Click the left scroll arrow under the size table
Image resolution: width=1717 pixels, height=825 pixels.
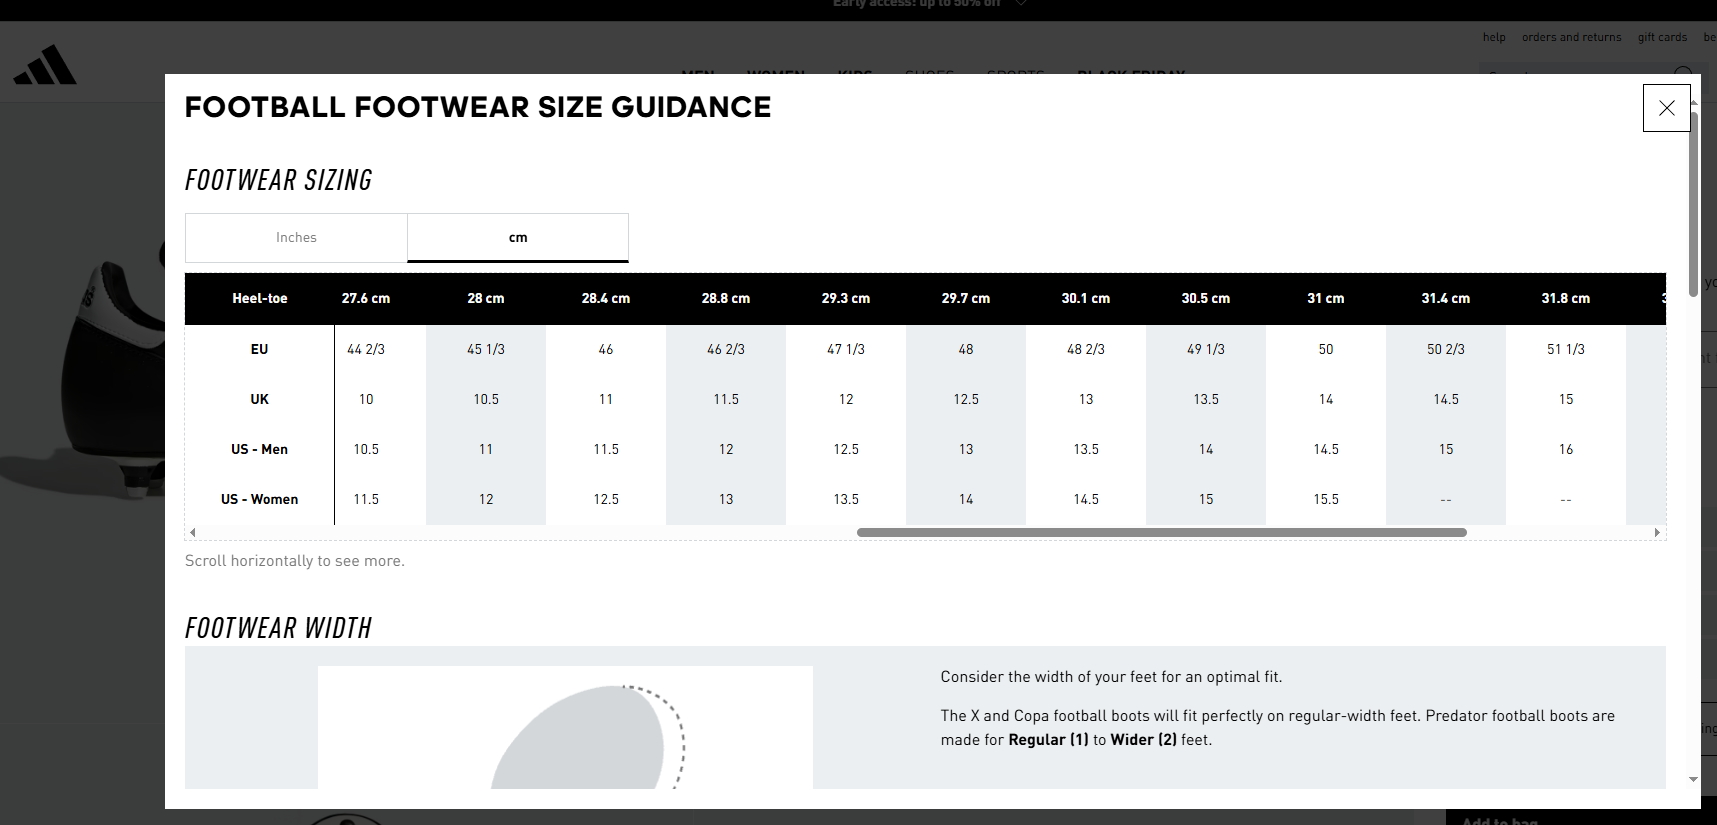(x=193, y=532)
